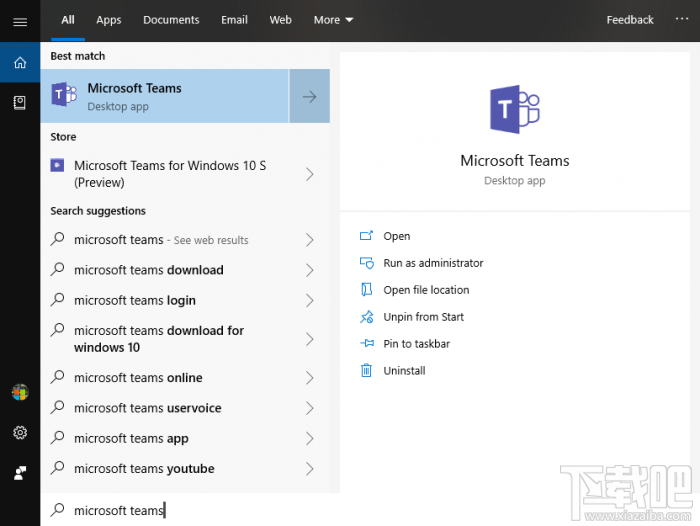Select Unpin from Start action
Screen dimensions: 700x526
point(423,317)
